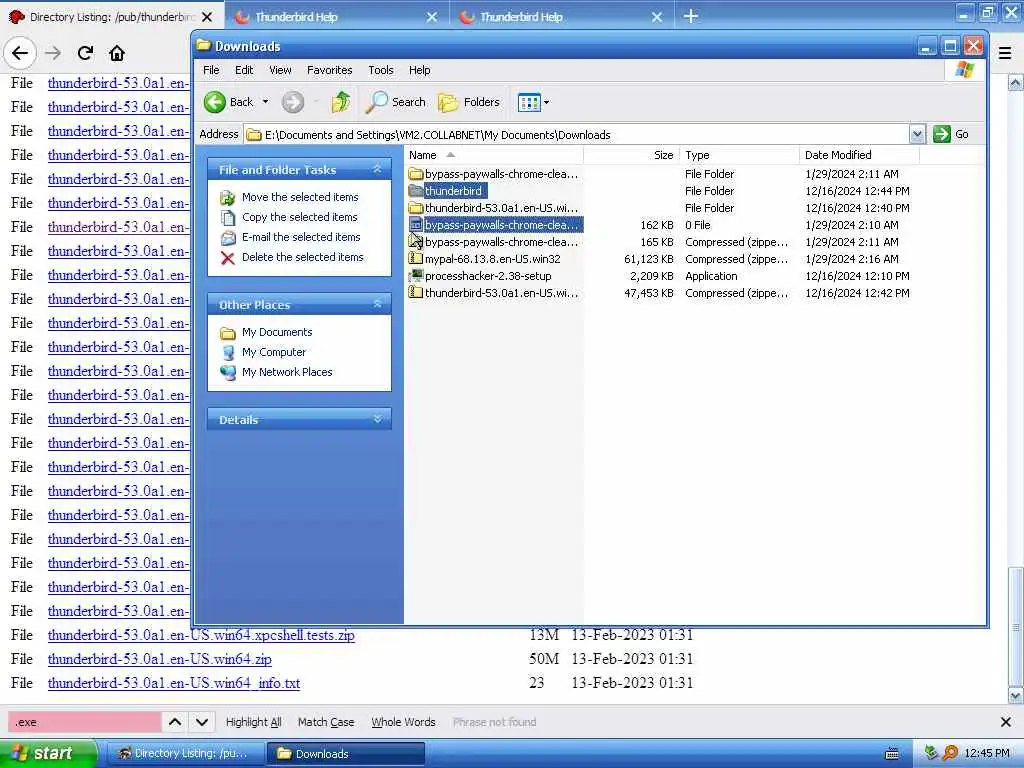
Task: Click the Up folder toolbar icon
Action: 340,102
